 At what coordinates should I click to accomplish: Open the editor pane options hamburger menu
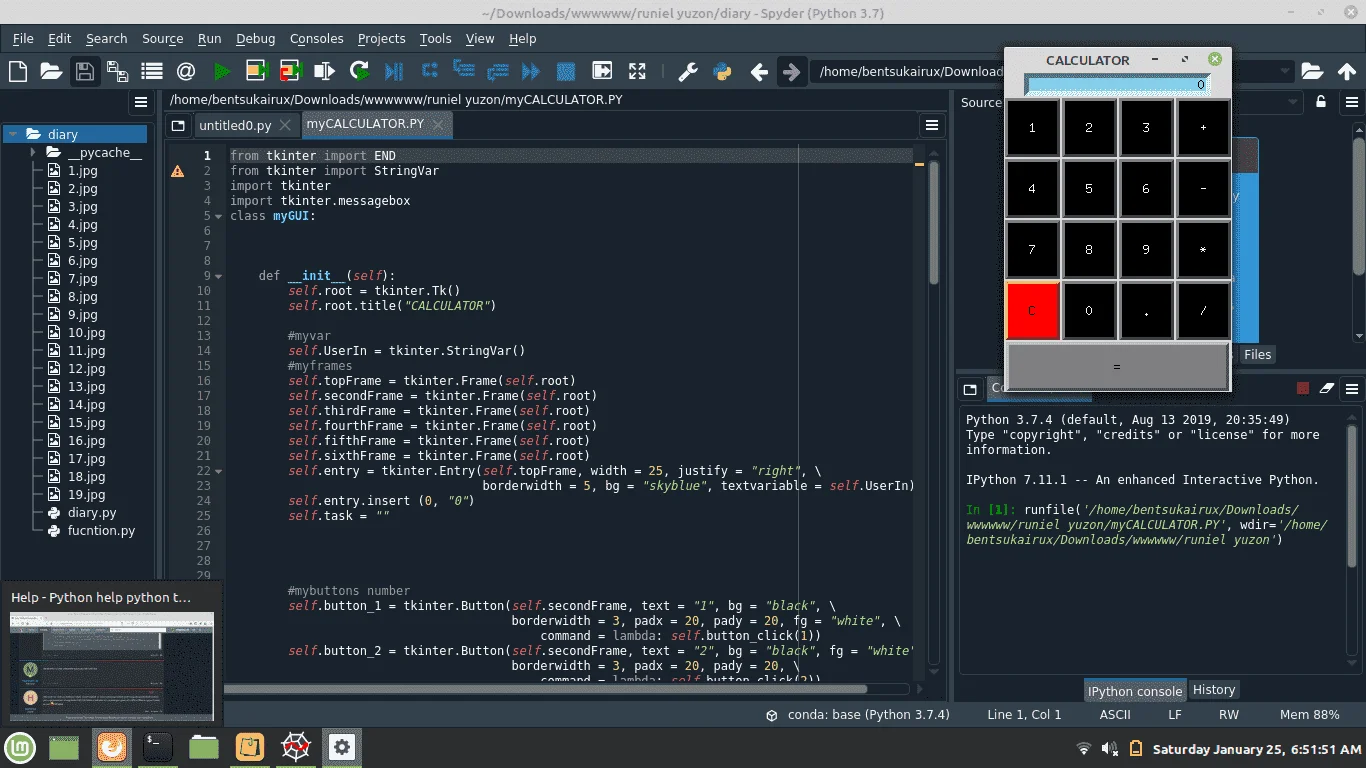tap(931, 125)
